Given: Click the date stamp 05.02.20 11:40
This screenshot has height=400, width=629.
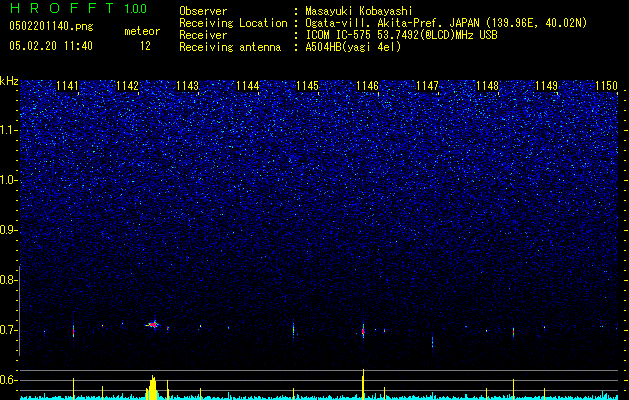Looking at the screenshot, I should pos(51,46).
